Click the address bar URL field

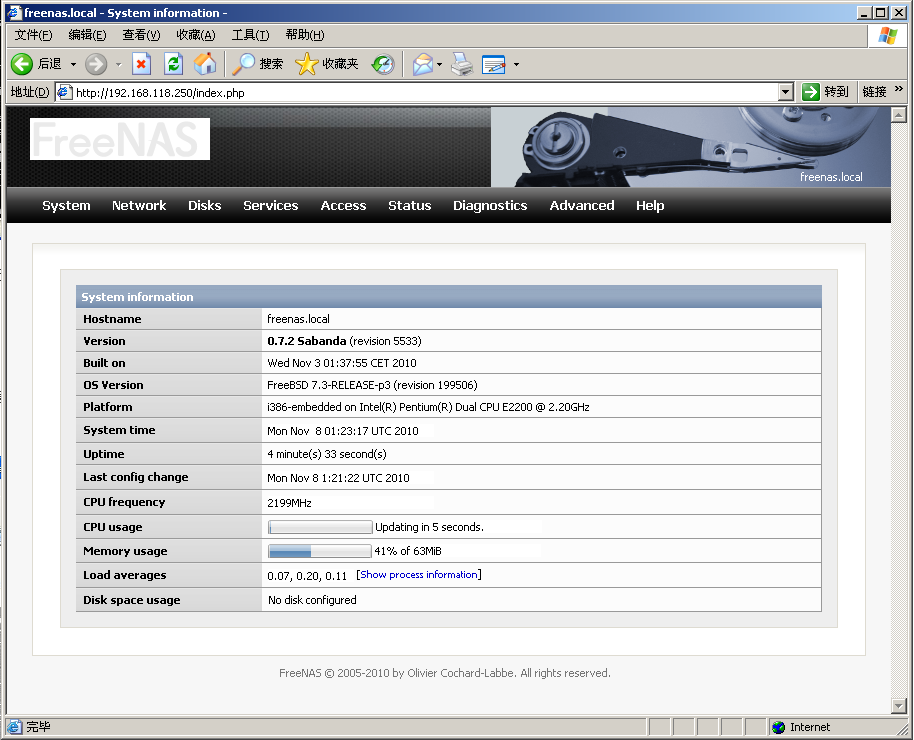coord(426,92)
